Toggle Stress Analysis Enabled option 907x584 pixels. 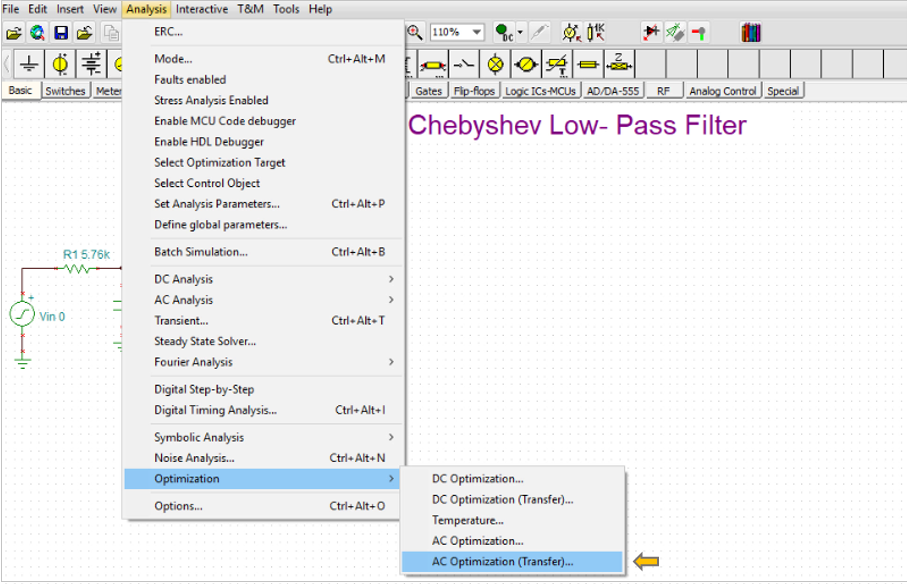(x=211, y=100)
